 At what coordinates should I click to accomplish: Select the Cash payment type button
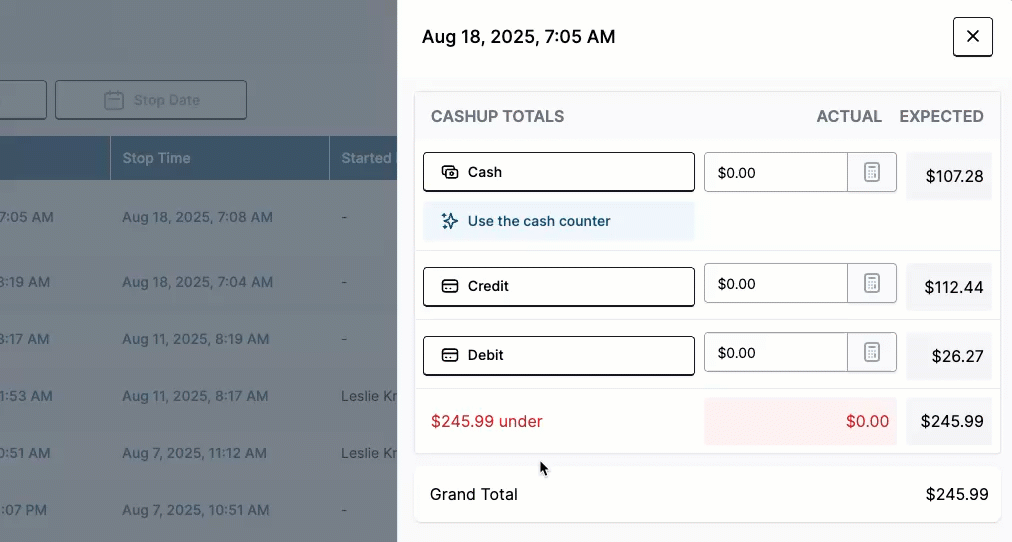click(x=559, y=172)
